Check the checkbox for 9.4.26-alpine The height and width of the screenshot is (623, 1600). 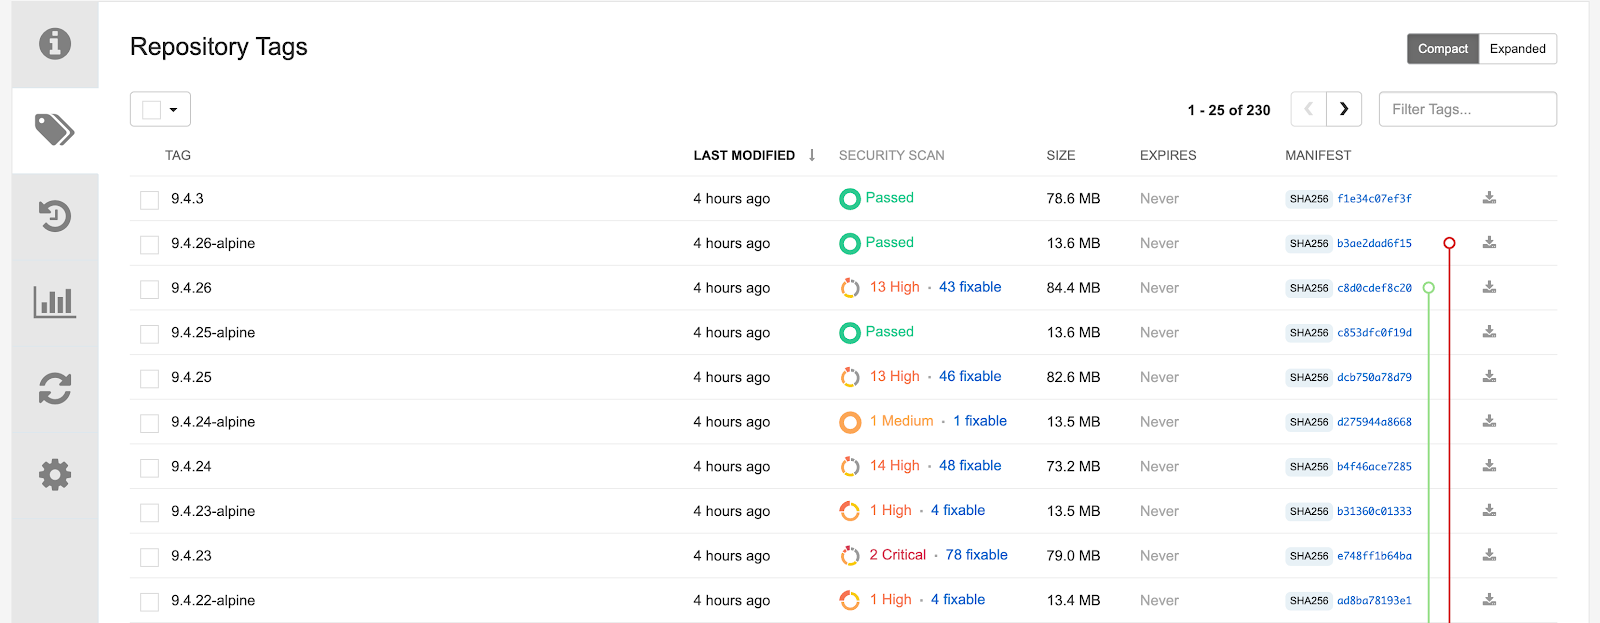(x=148, y=243)
